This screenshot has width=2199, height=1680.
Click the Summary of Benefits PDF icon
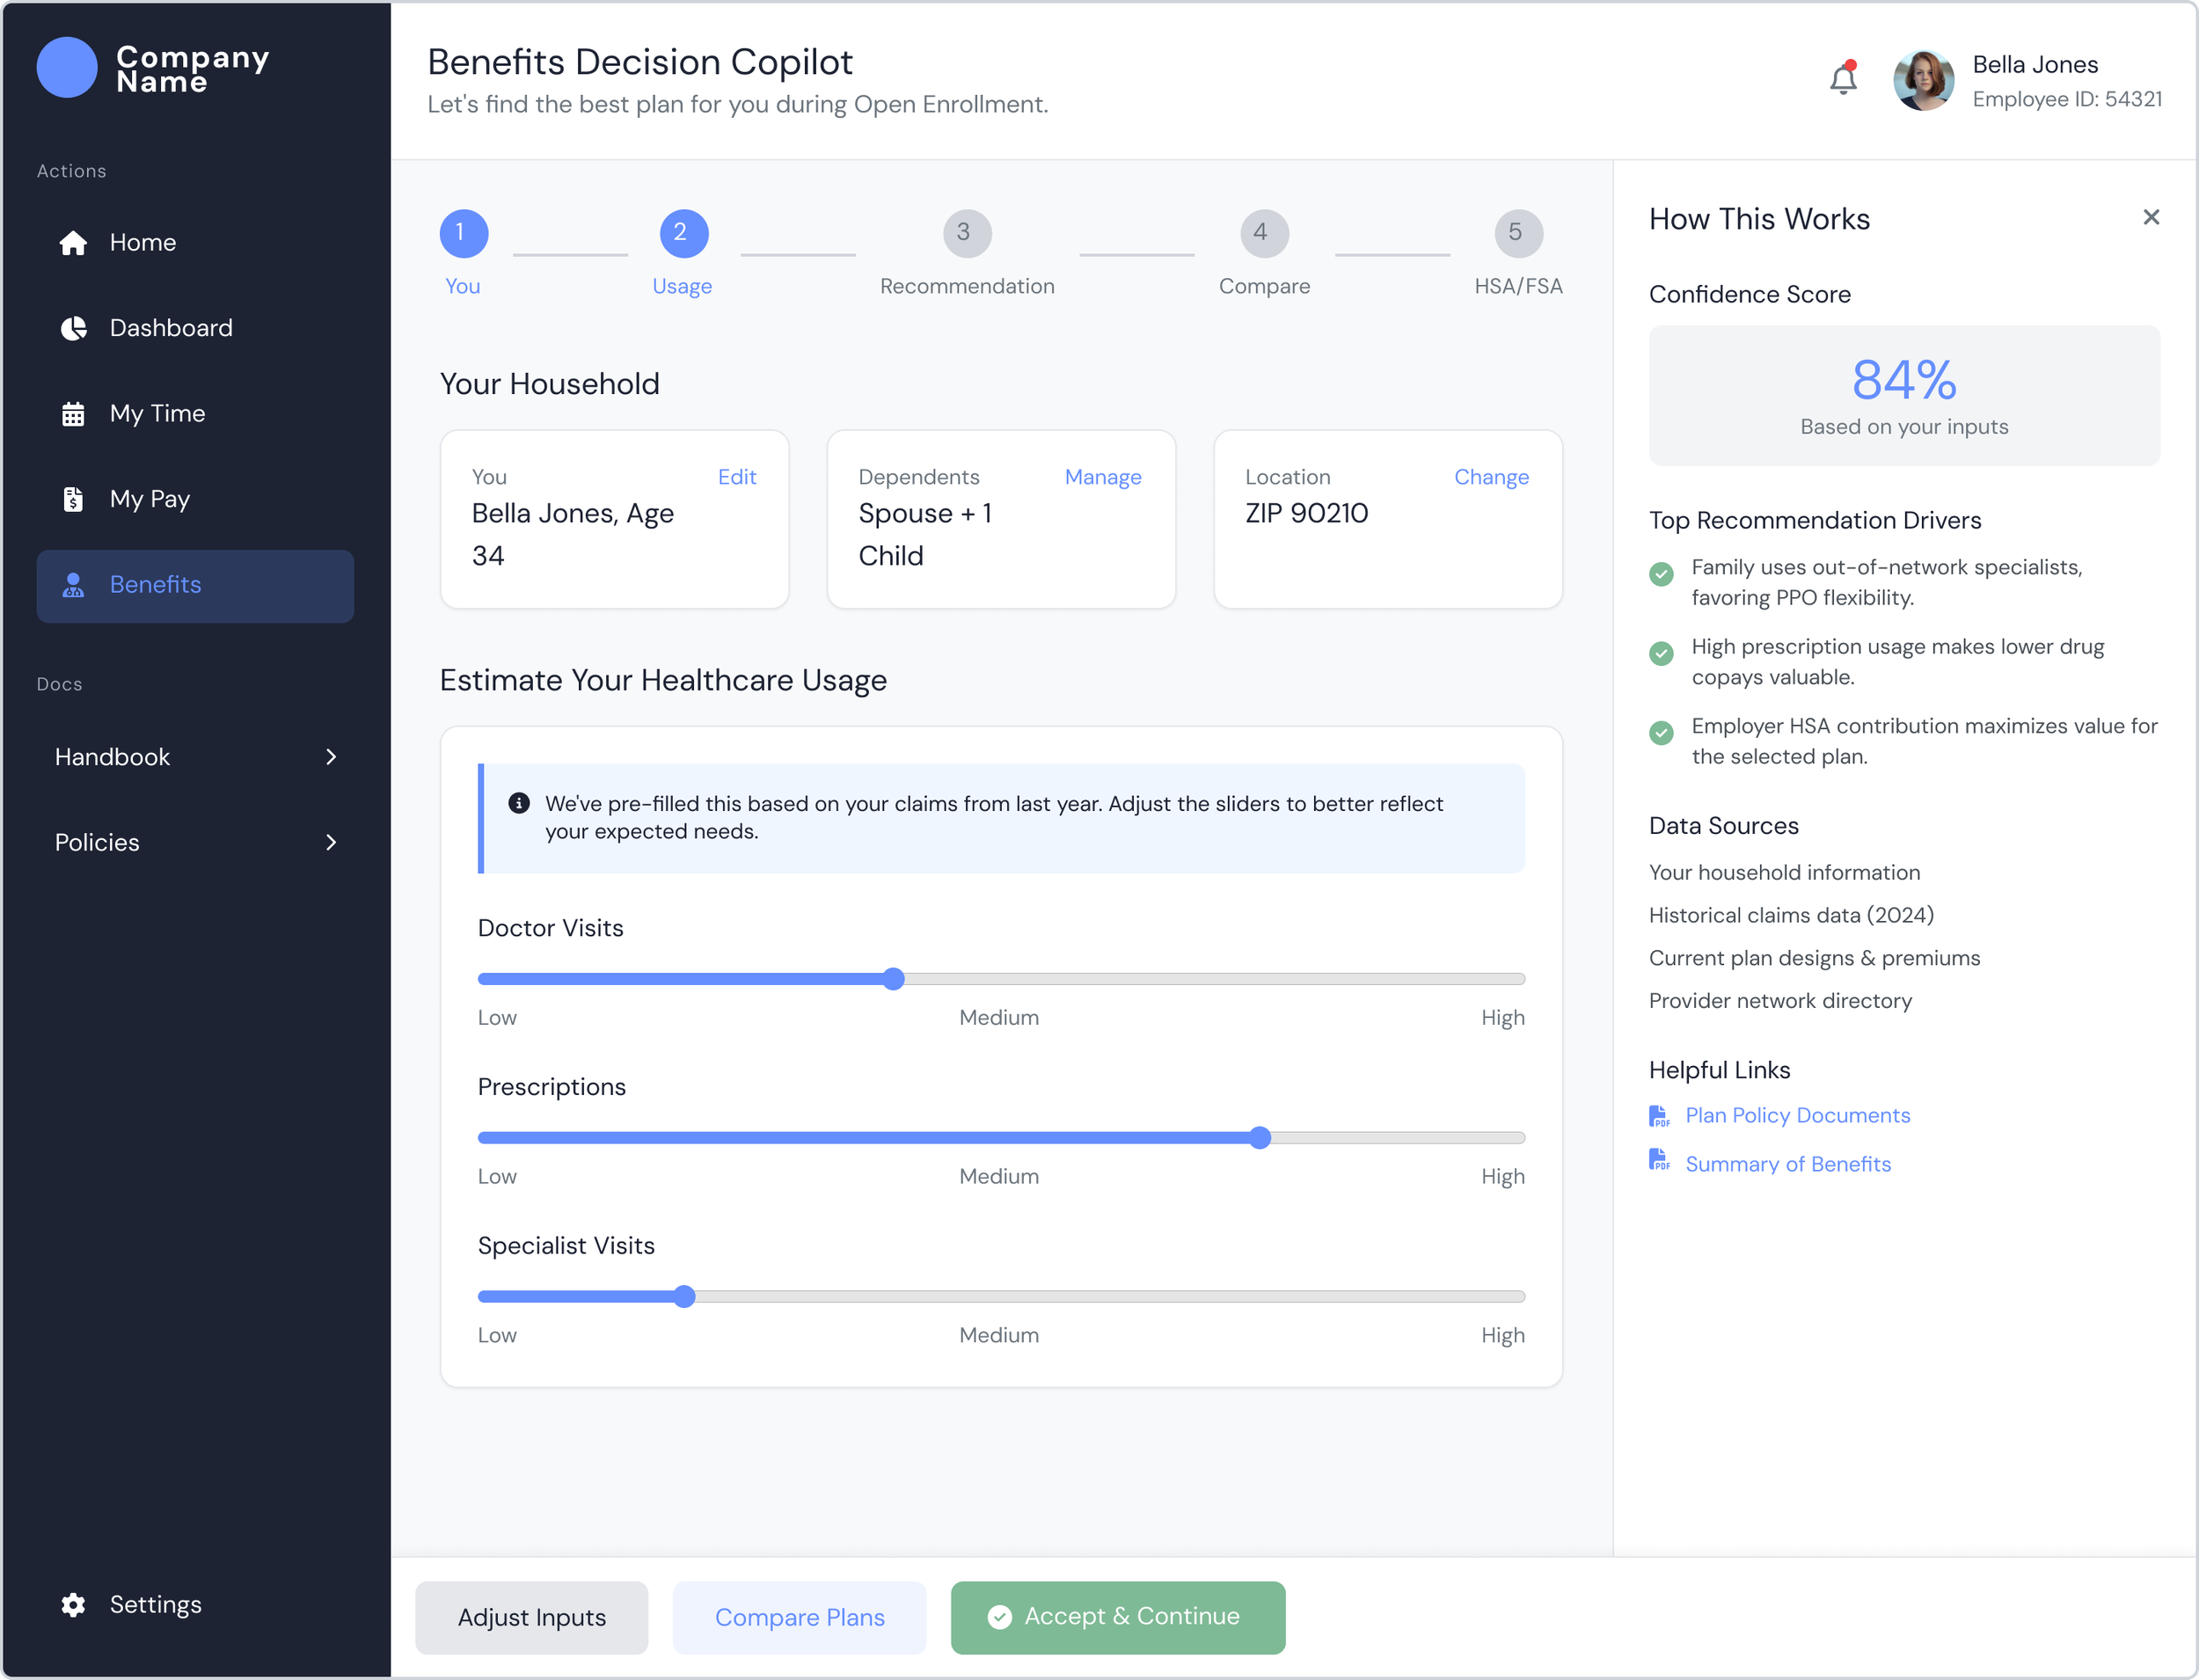pyautogui.click(x=1659, y=1161)
